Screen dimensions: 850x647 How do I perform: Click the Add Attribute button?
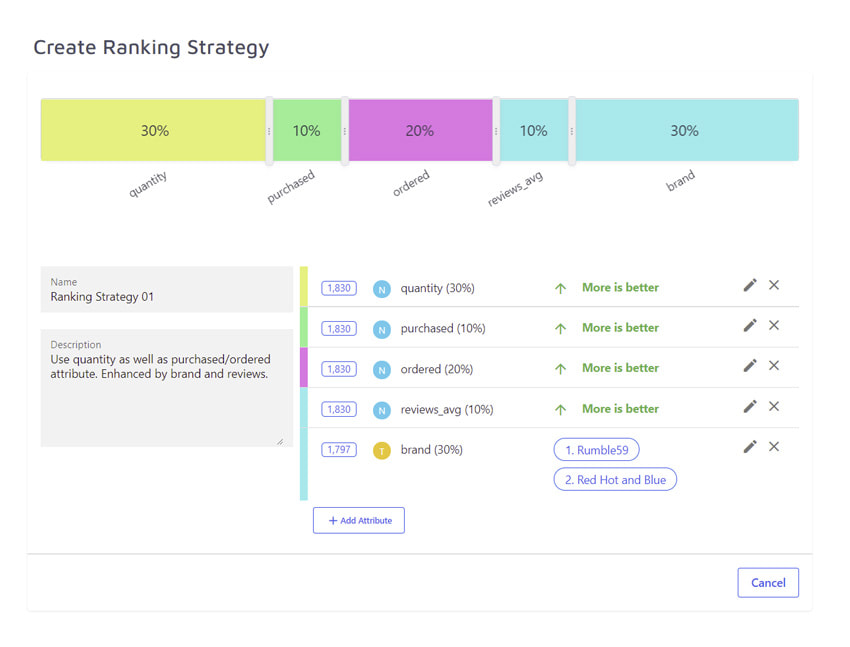[358, 520]
